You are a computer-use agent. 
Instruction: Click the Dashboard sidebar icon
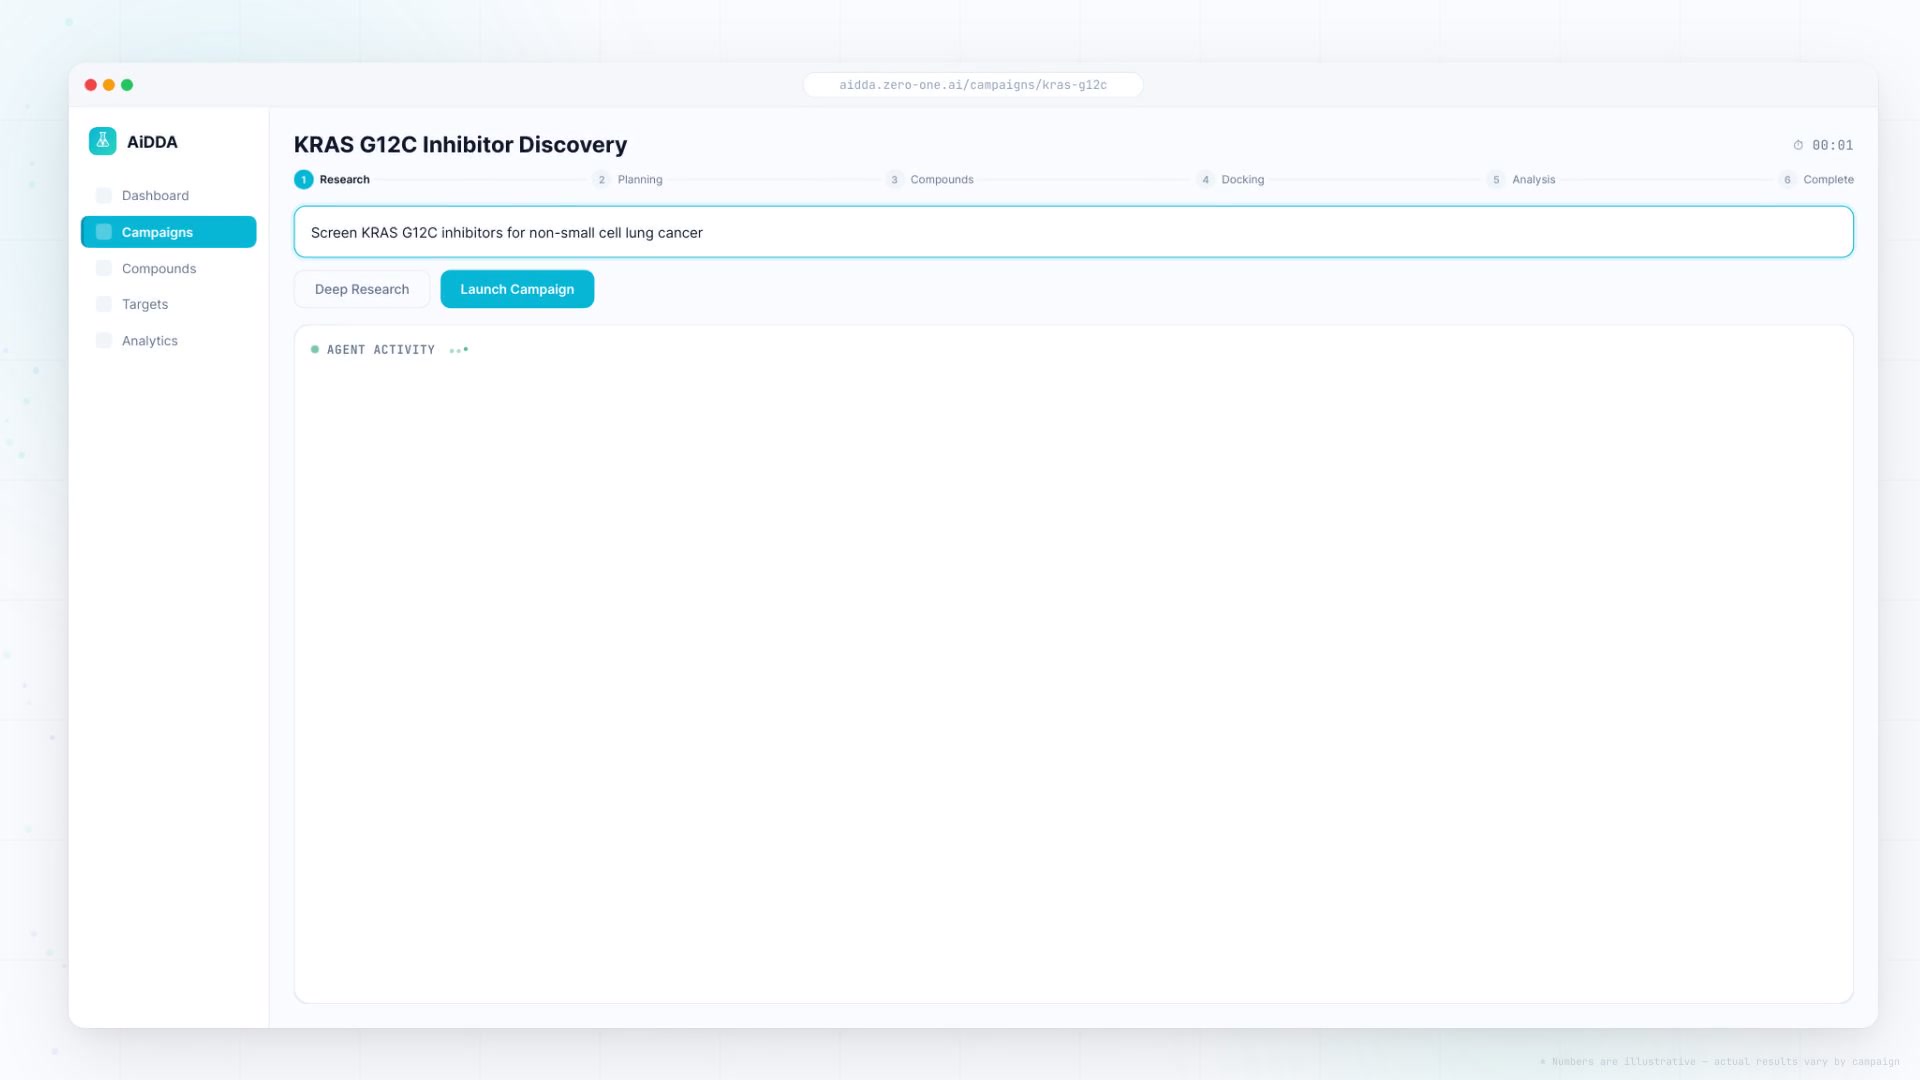click(103, 195)
